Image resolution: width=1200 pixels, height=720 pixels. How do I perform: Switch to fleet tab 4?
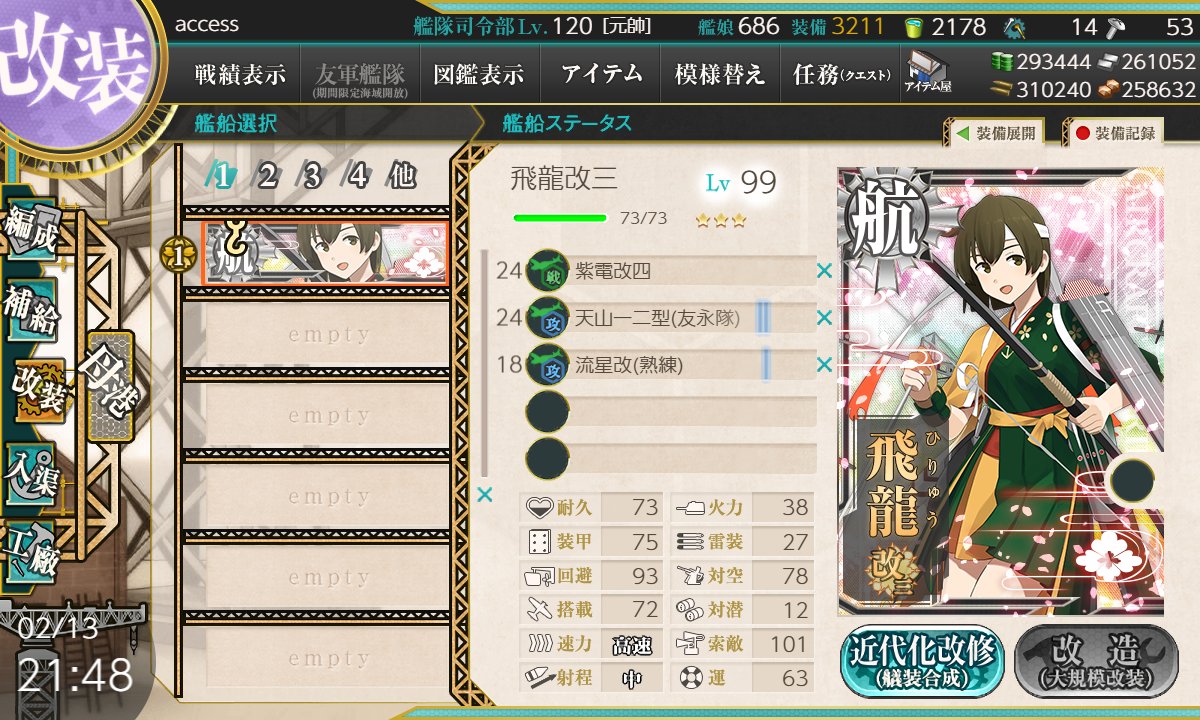pyautogui.click(x=357, y=176)
